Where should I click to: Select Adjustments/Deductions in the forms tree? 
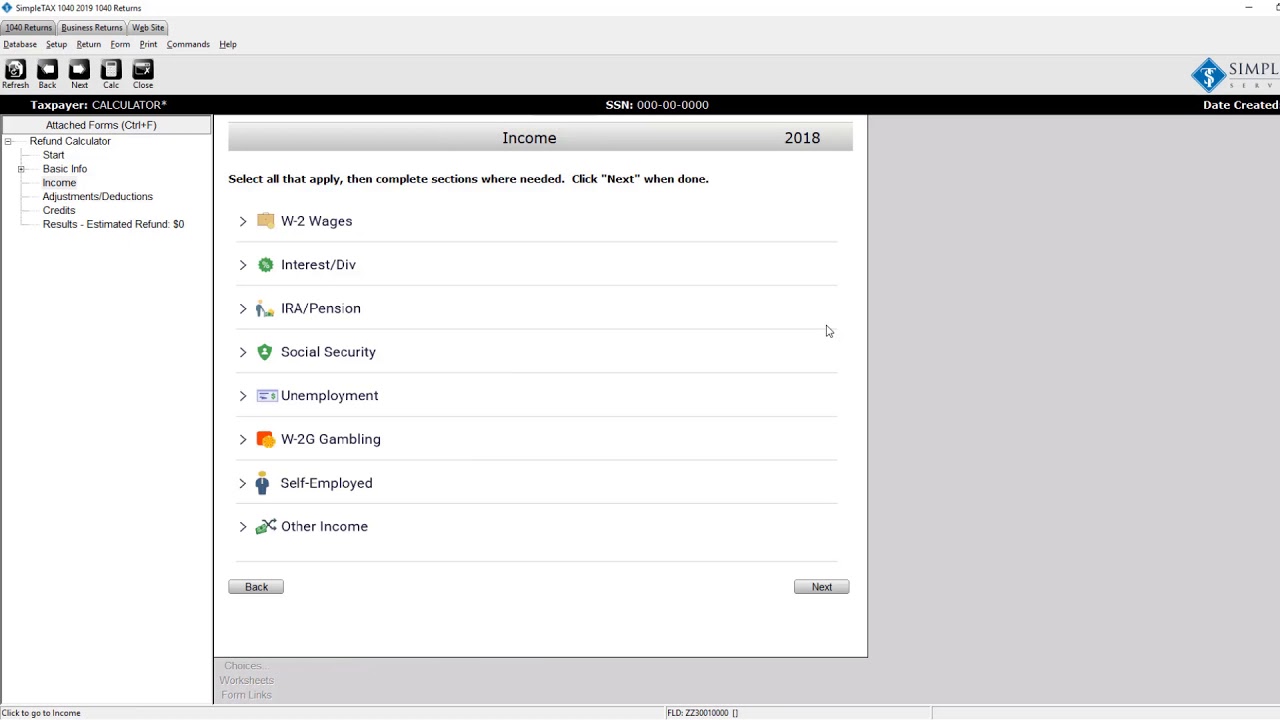(x=98, y=197)
